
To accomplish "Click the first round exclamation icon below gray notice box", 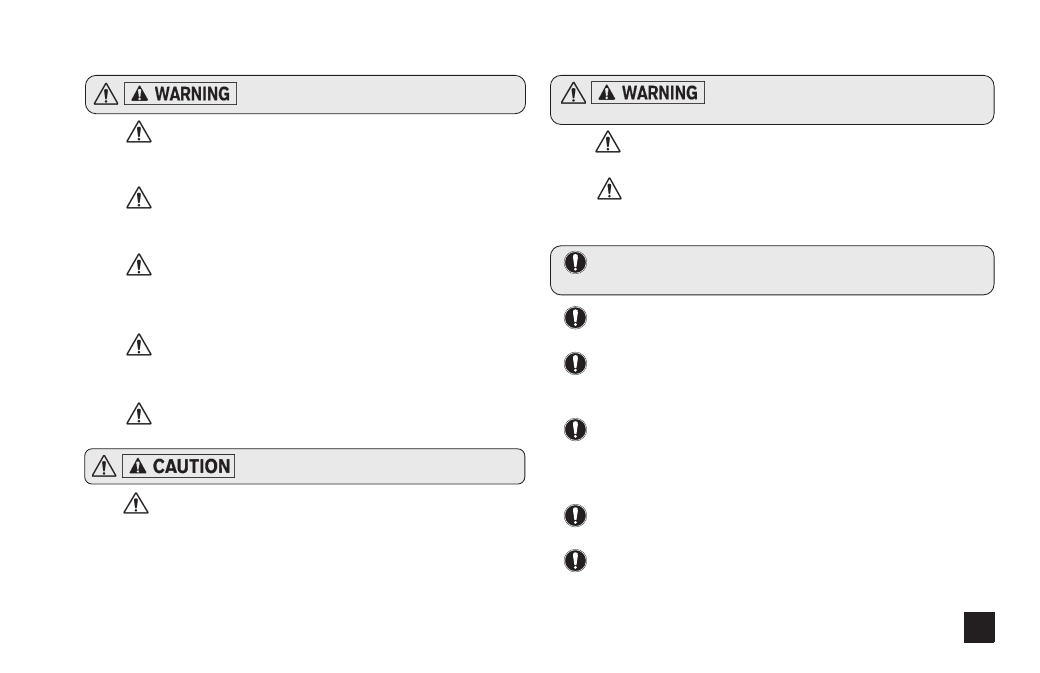I will click(576, 317).
